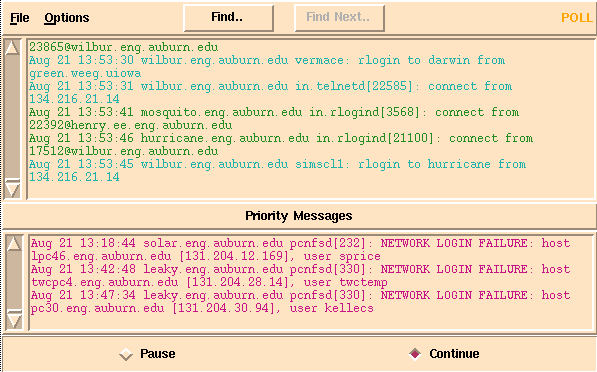Click the line with user kellecs
This screenshot has height=372, width=597.
pyautogui.click(x=203, y=308)
